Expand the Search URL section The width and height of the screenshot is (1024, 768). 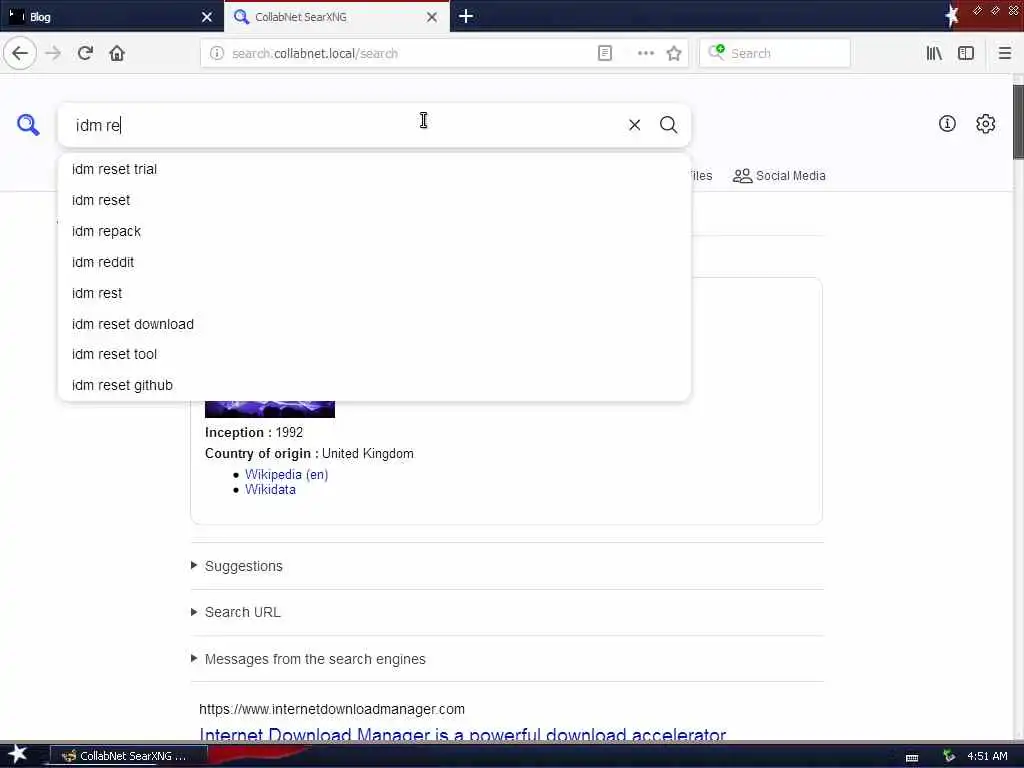pos(236,613)
